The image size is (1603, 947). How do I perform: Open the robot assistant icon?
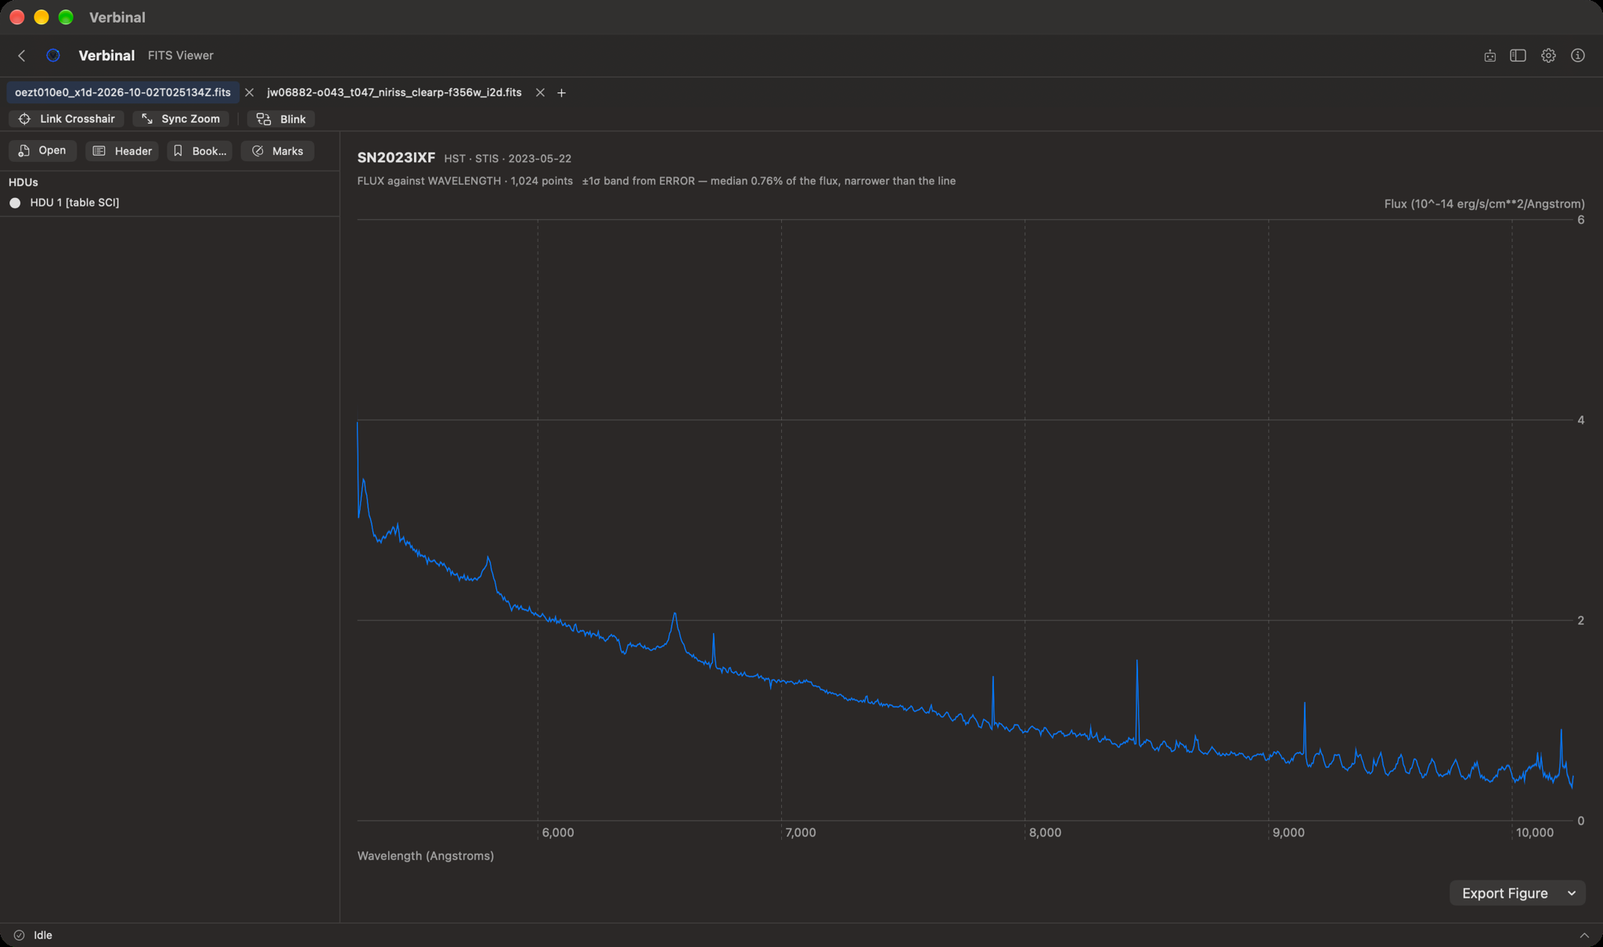point(1490,56)
